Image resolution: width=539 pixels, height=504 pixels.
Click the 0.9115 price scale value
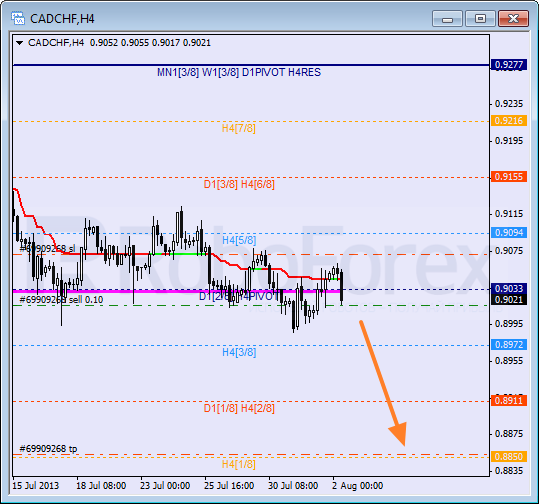point(509,213)
